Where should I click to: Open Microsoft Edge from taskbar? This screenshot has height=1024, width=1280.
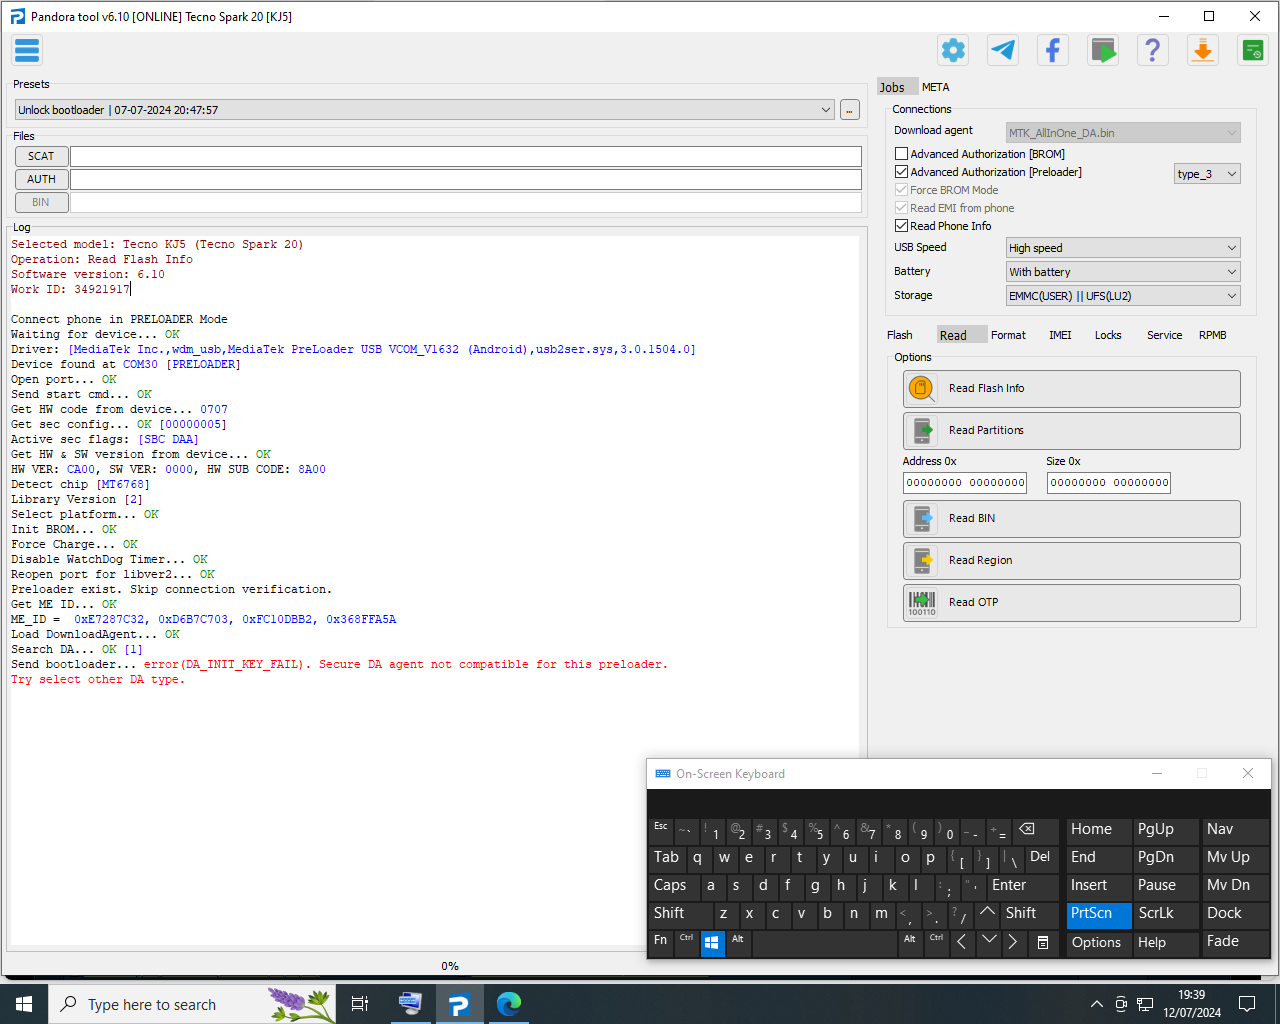[509, 1004]
